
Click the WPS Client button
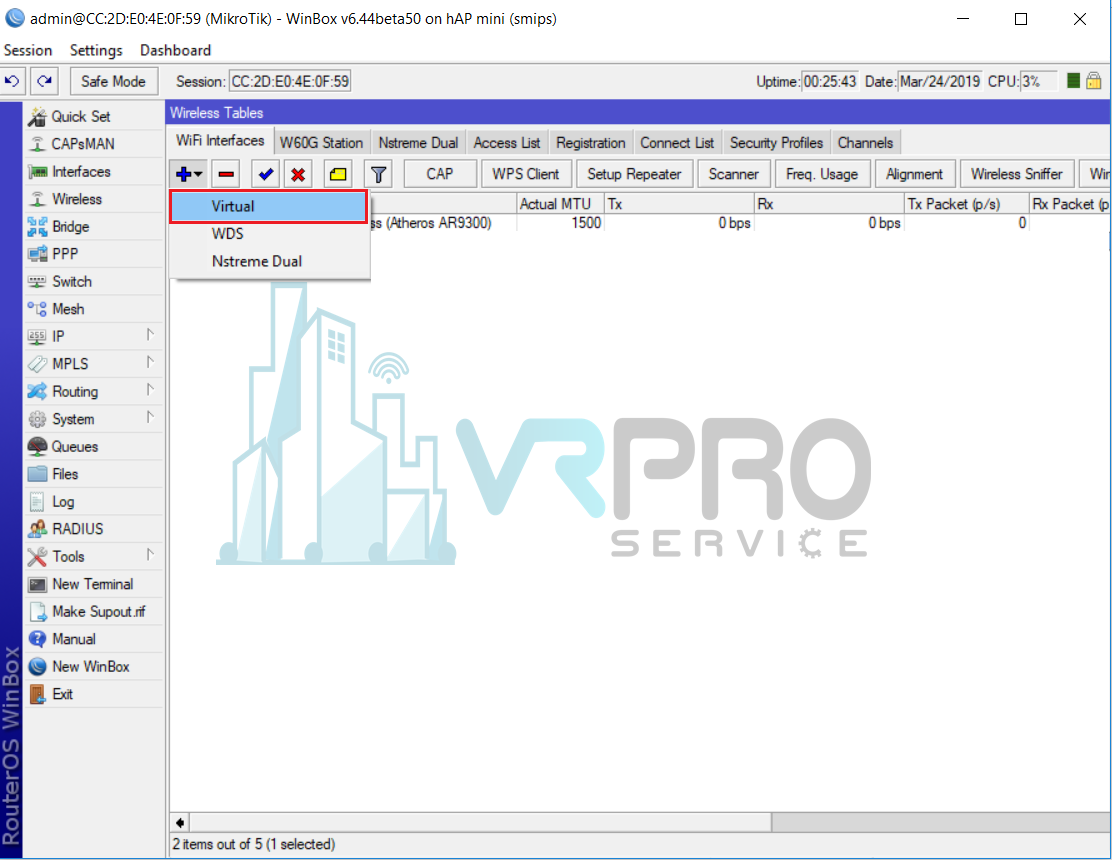point(526,174)
